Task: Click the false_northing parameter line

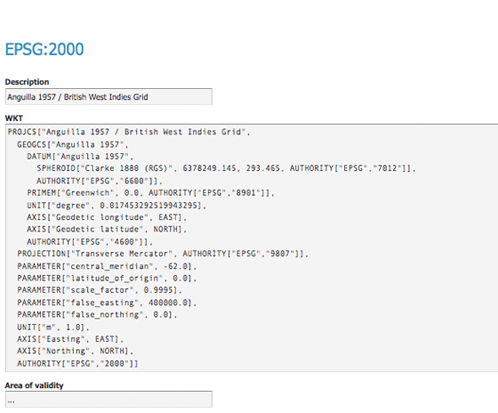Action: pos(97,314)
